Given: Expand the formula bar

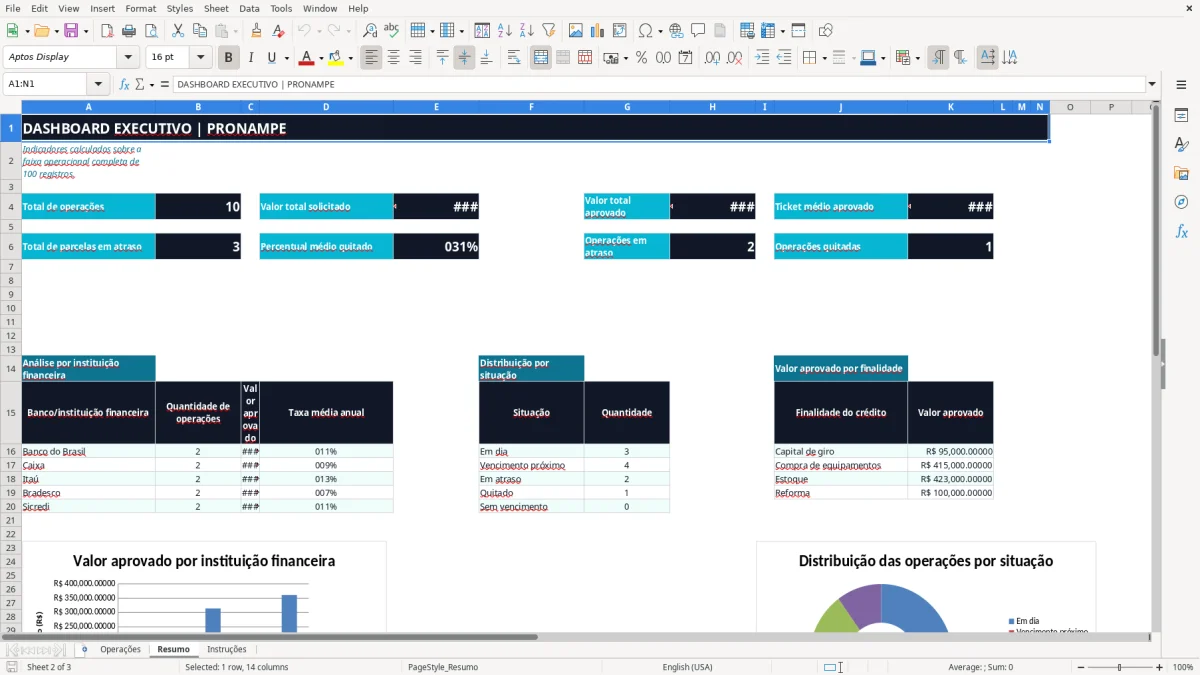Looking at the screenshot, I should point(1152,84).
